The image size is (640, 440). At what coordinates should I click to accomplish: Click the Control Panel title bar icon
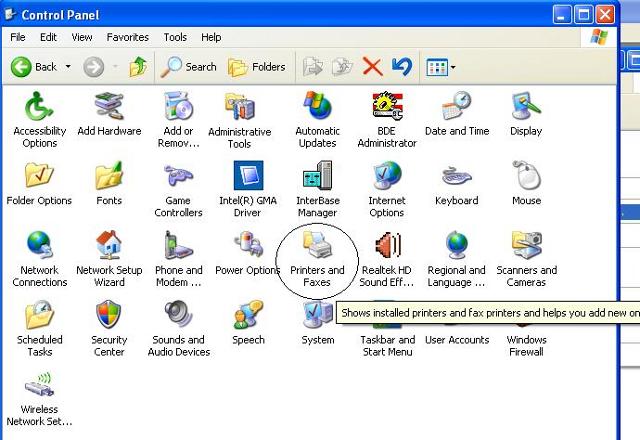(10, 14)
